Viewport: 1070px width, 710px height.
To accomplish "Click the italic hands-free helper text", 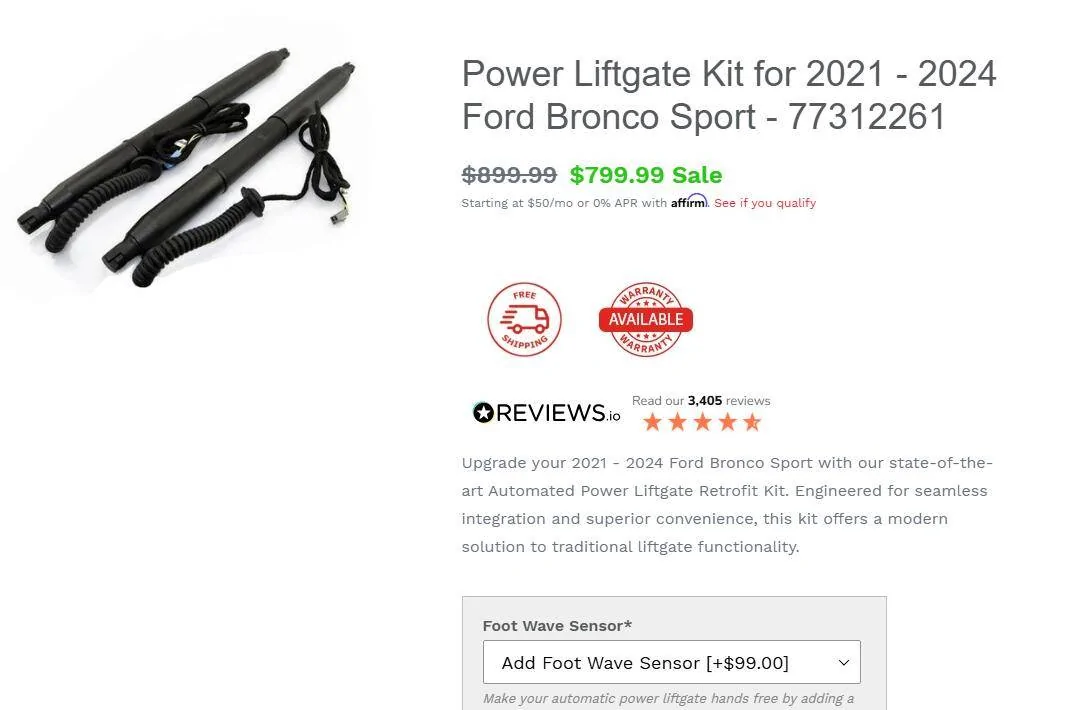I will (x=669, y=699).
